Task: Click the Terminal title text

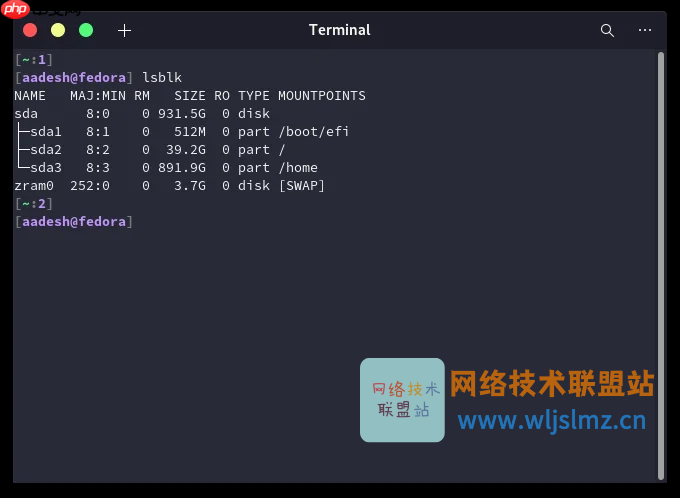Action: (340, 30)
